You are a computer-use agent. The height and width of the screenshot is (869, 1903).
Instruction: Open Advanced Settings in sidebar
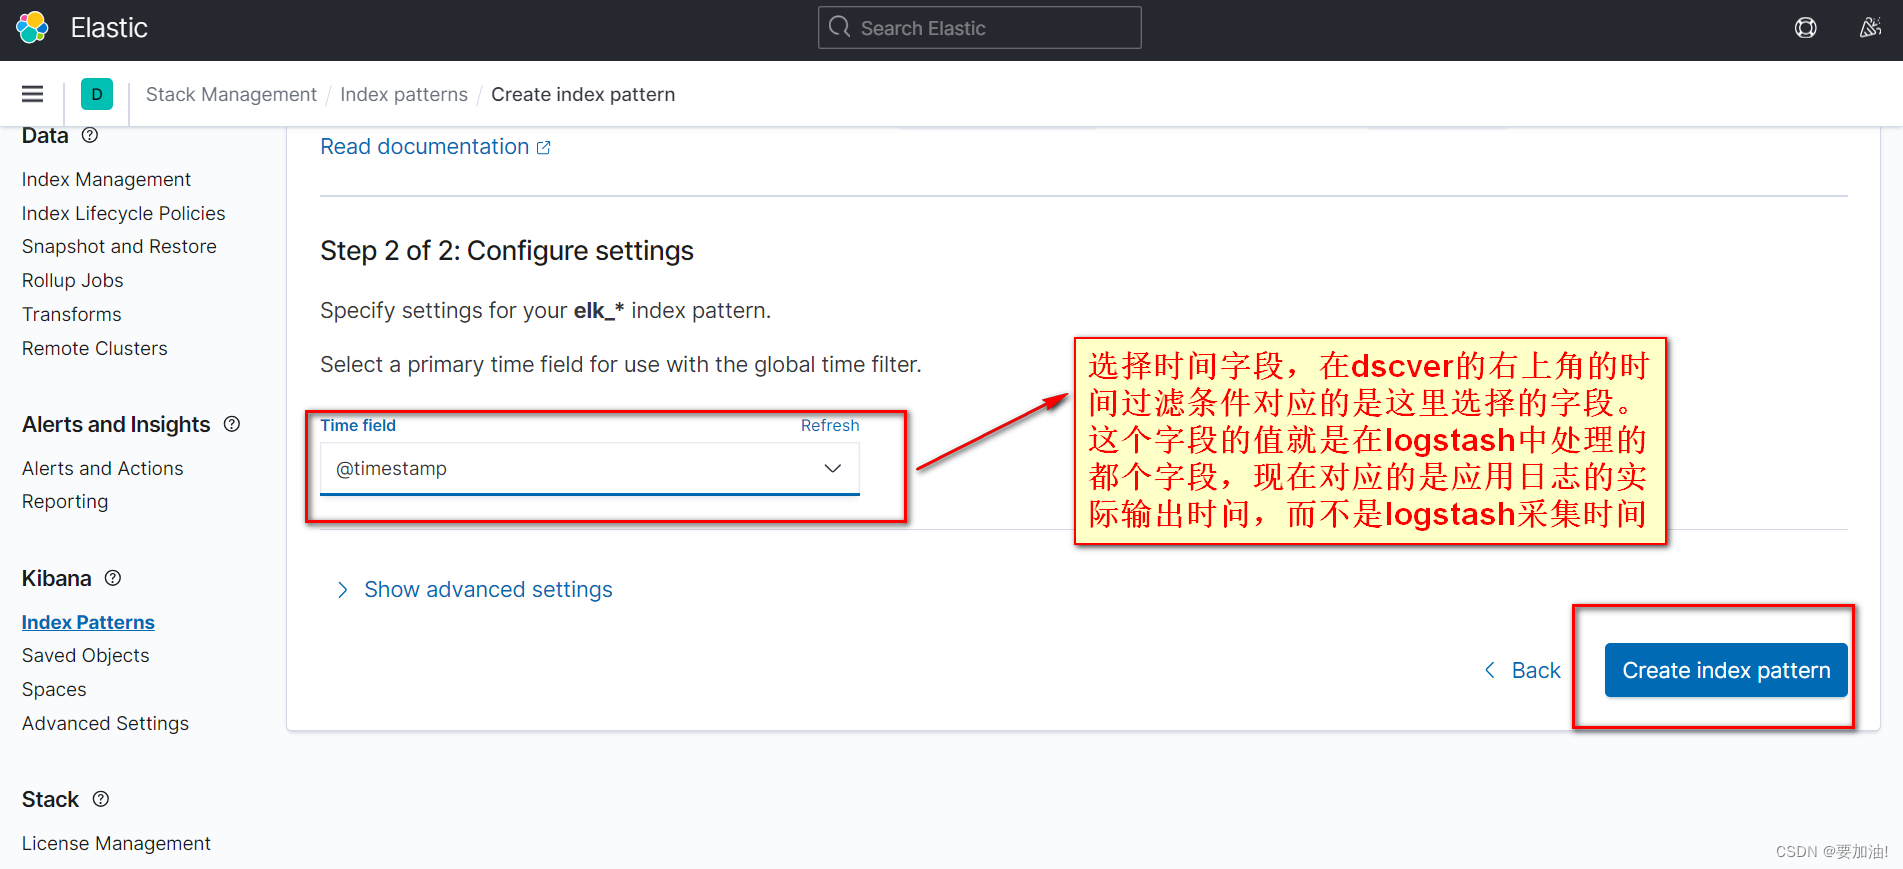(x=105, y=723)
